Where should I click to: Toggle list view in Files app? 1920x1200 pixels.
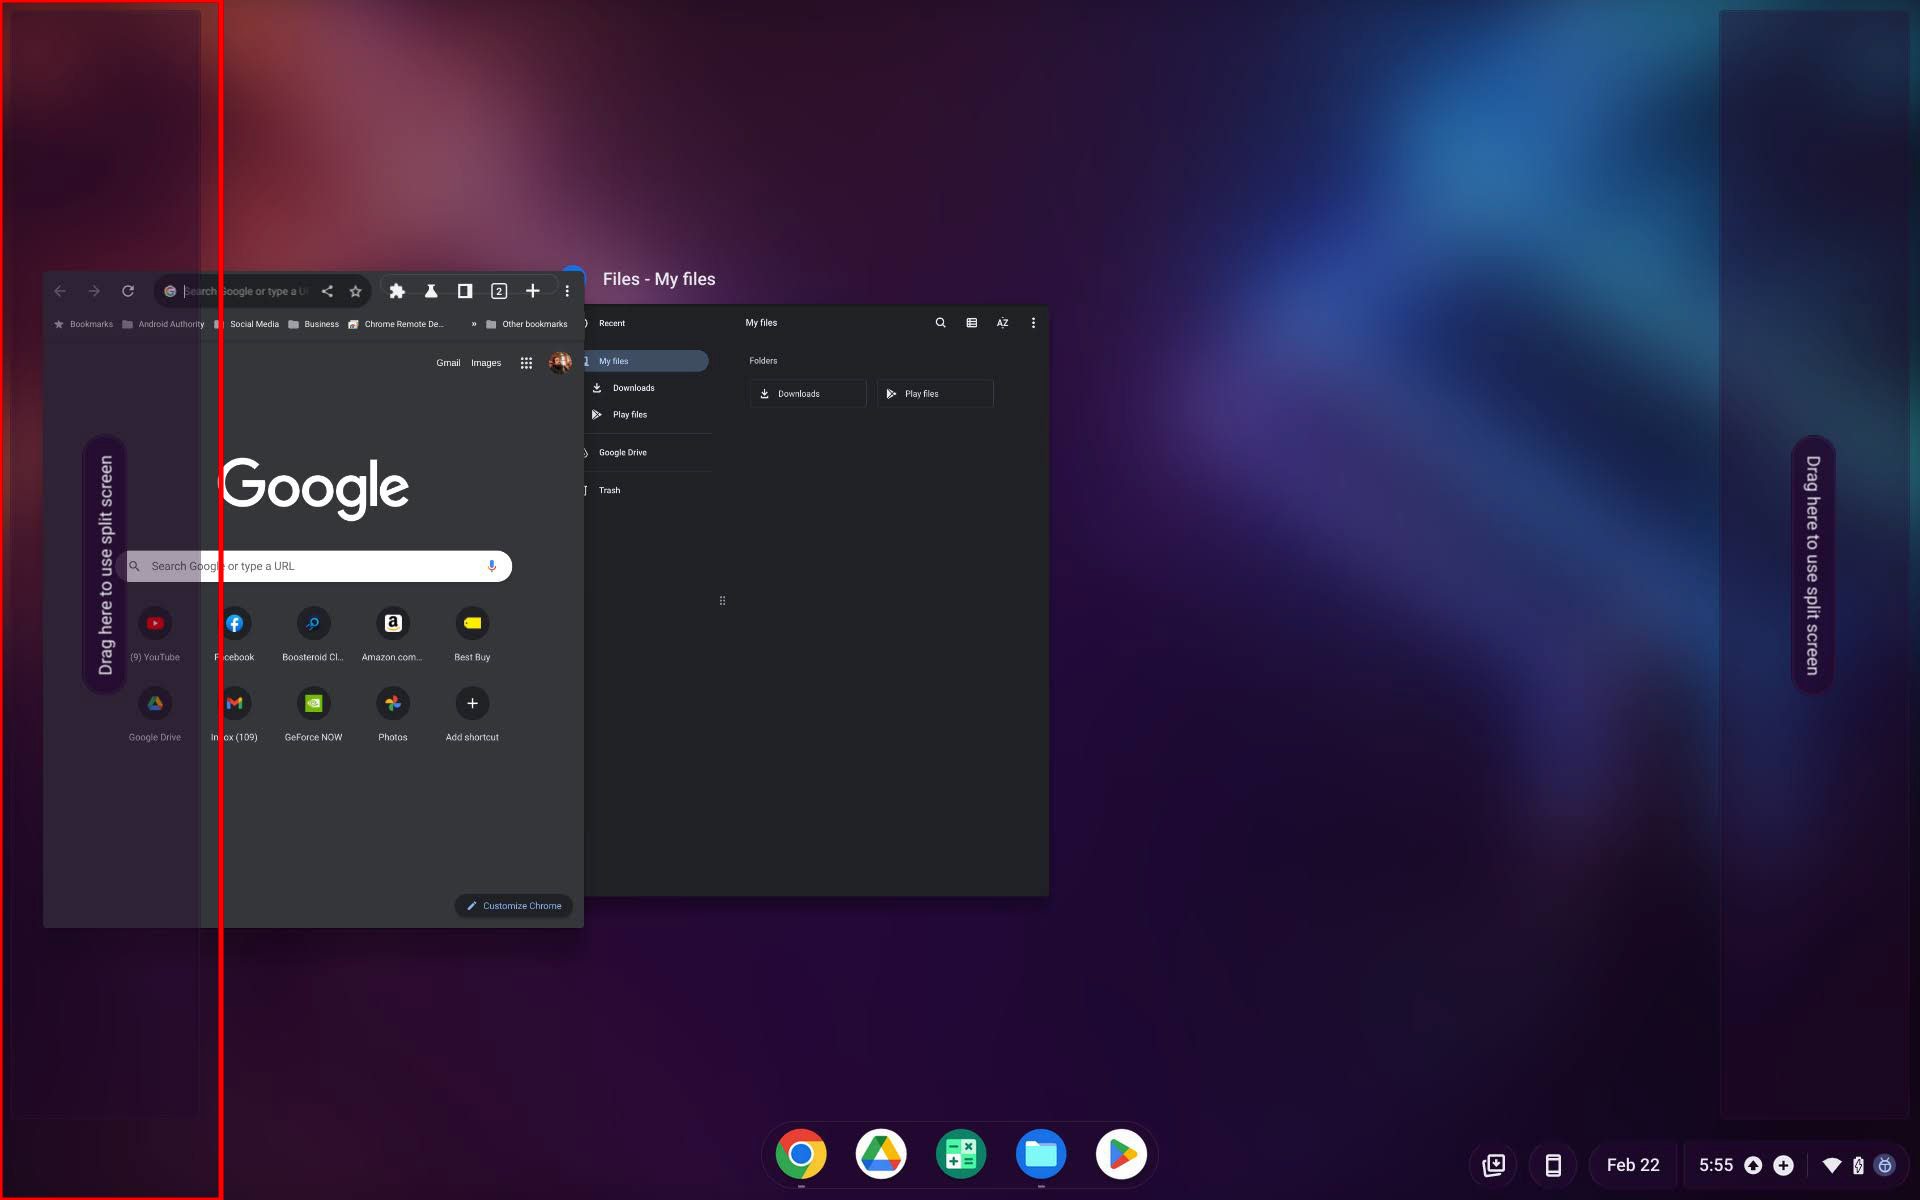click(971, 323)
